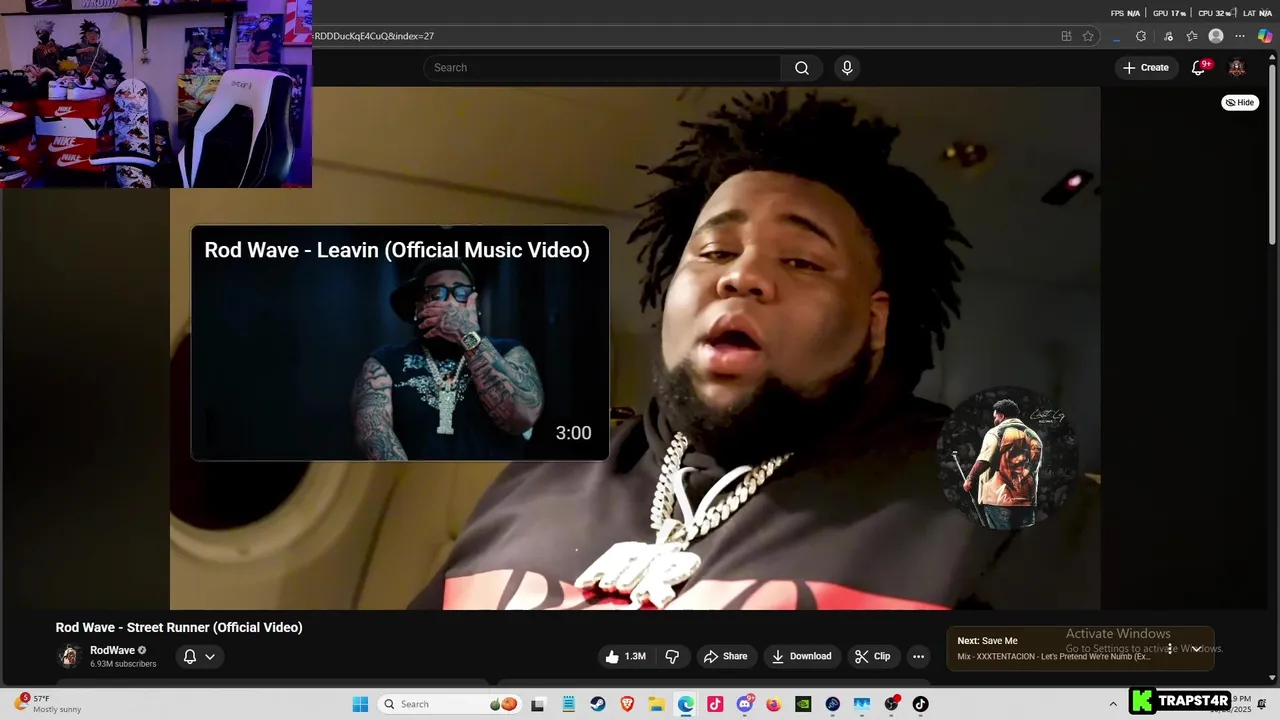Open TikTok from the taskbar
Screen dimensions: 1280x720
pos(920,704)
